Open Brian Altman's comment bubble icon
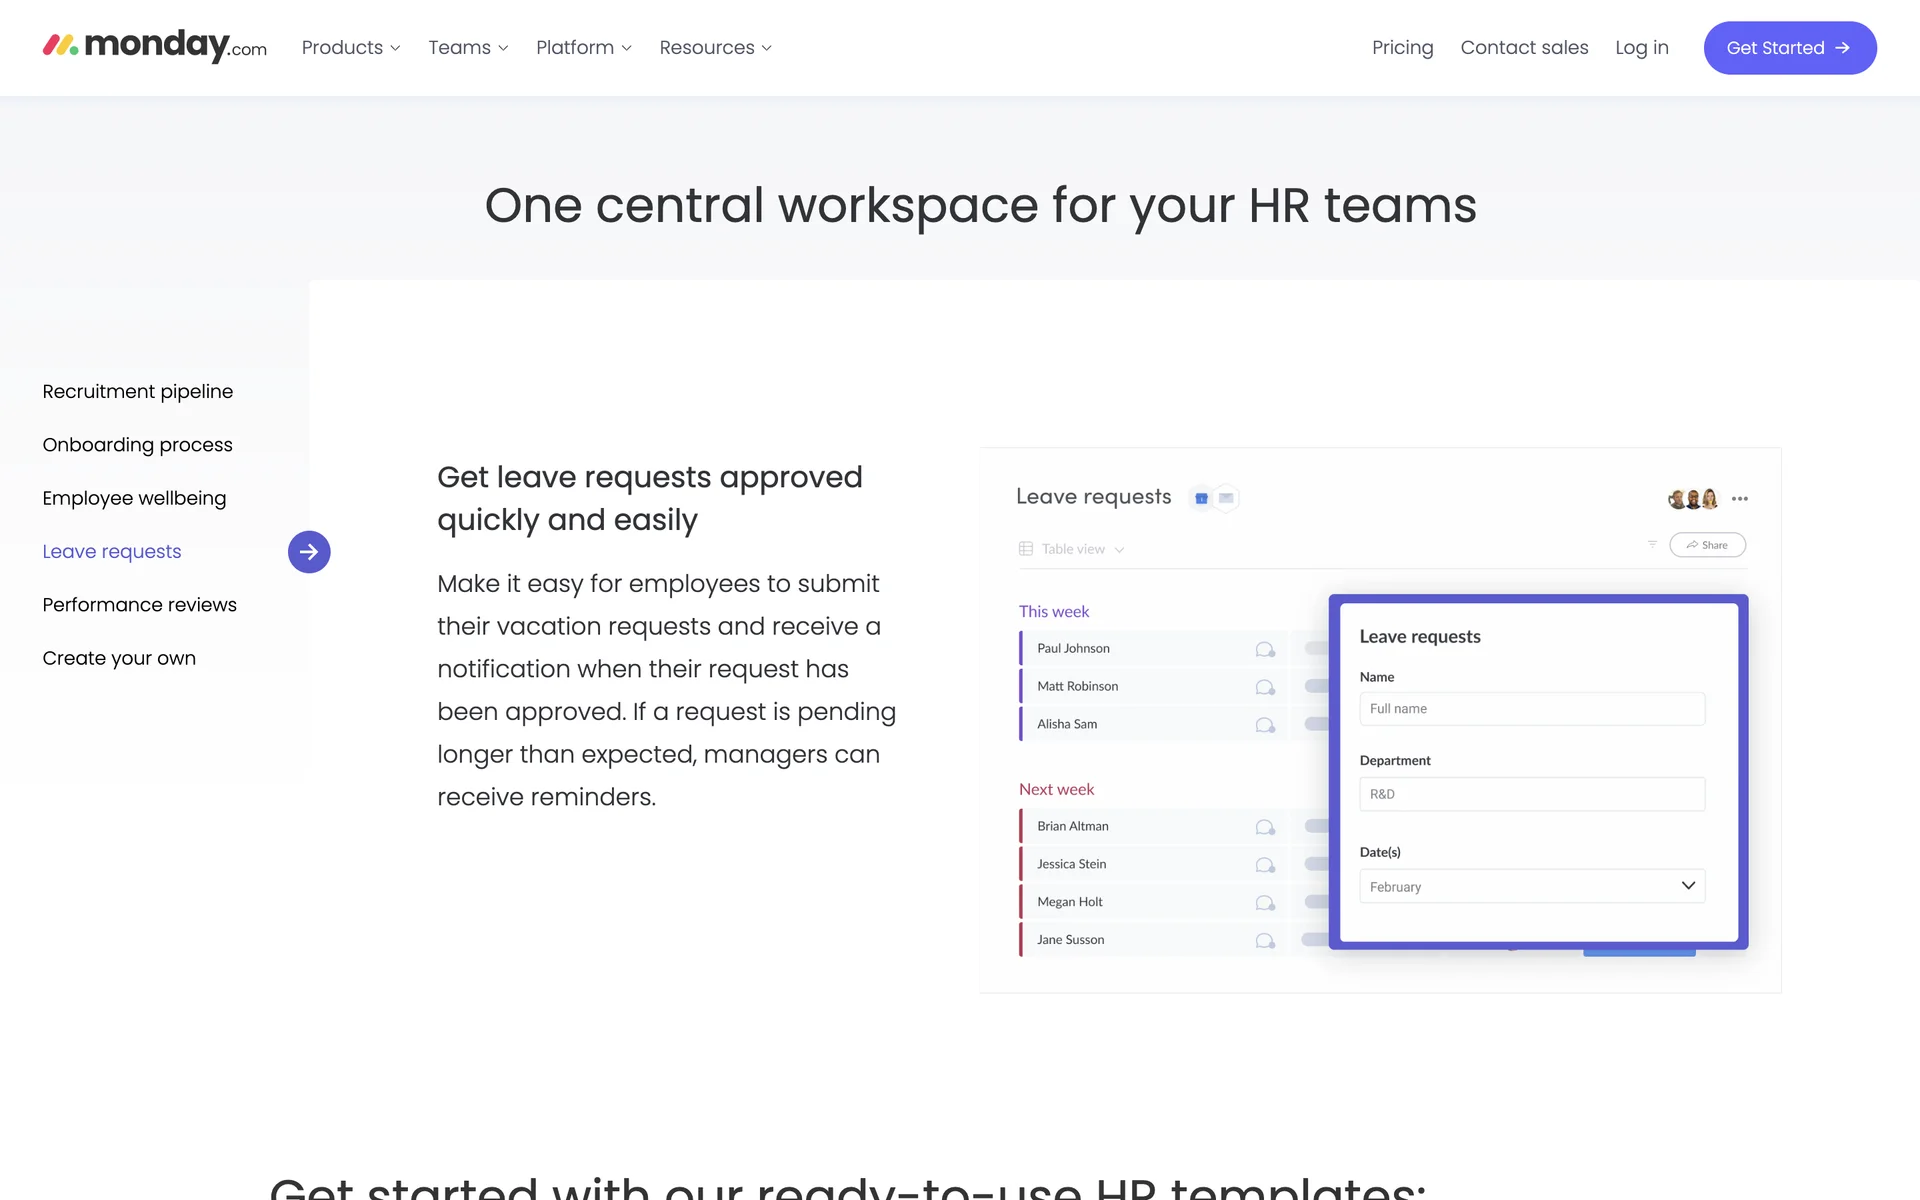 1265,827
